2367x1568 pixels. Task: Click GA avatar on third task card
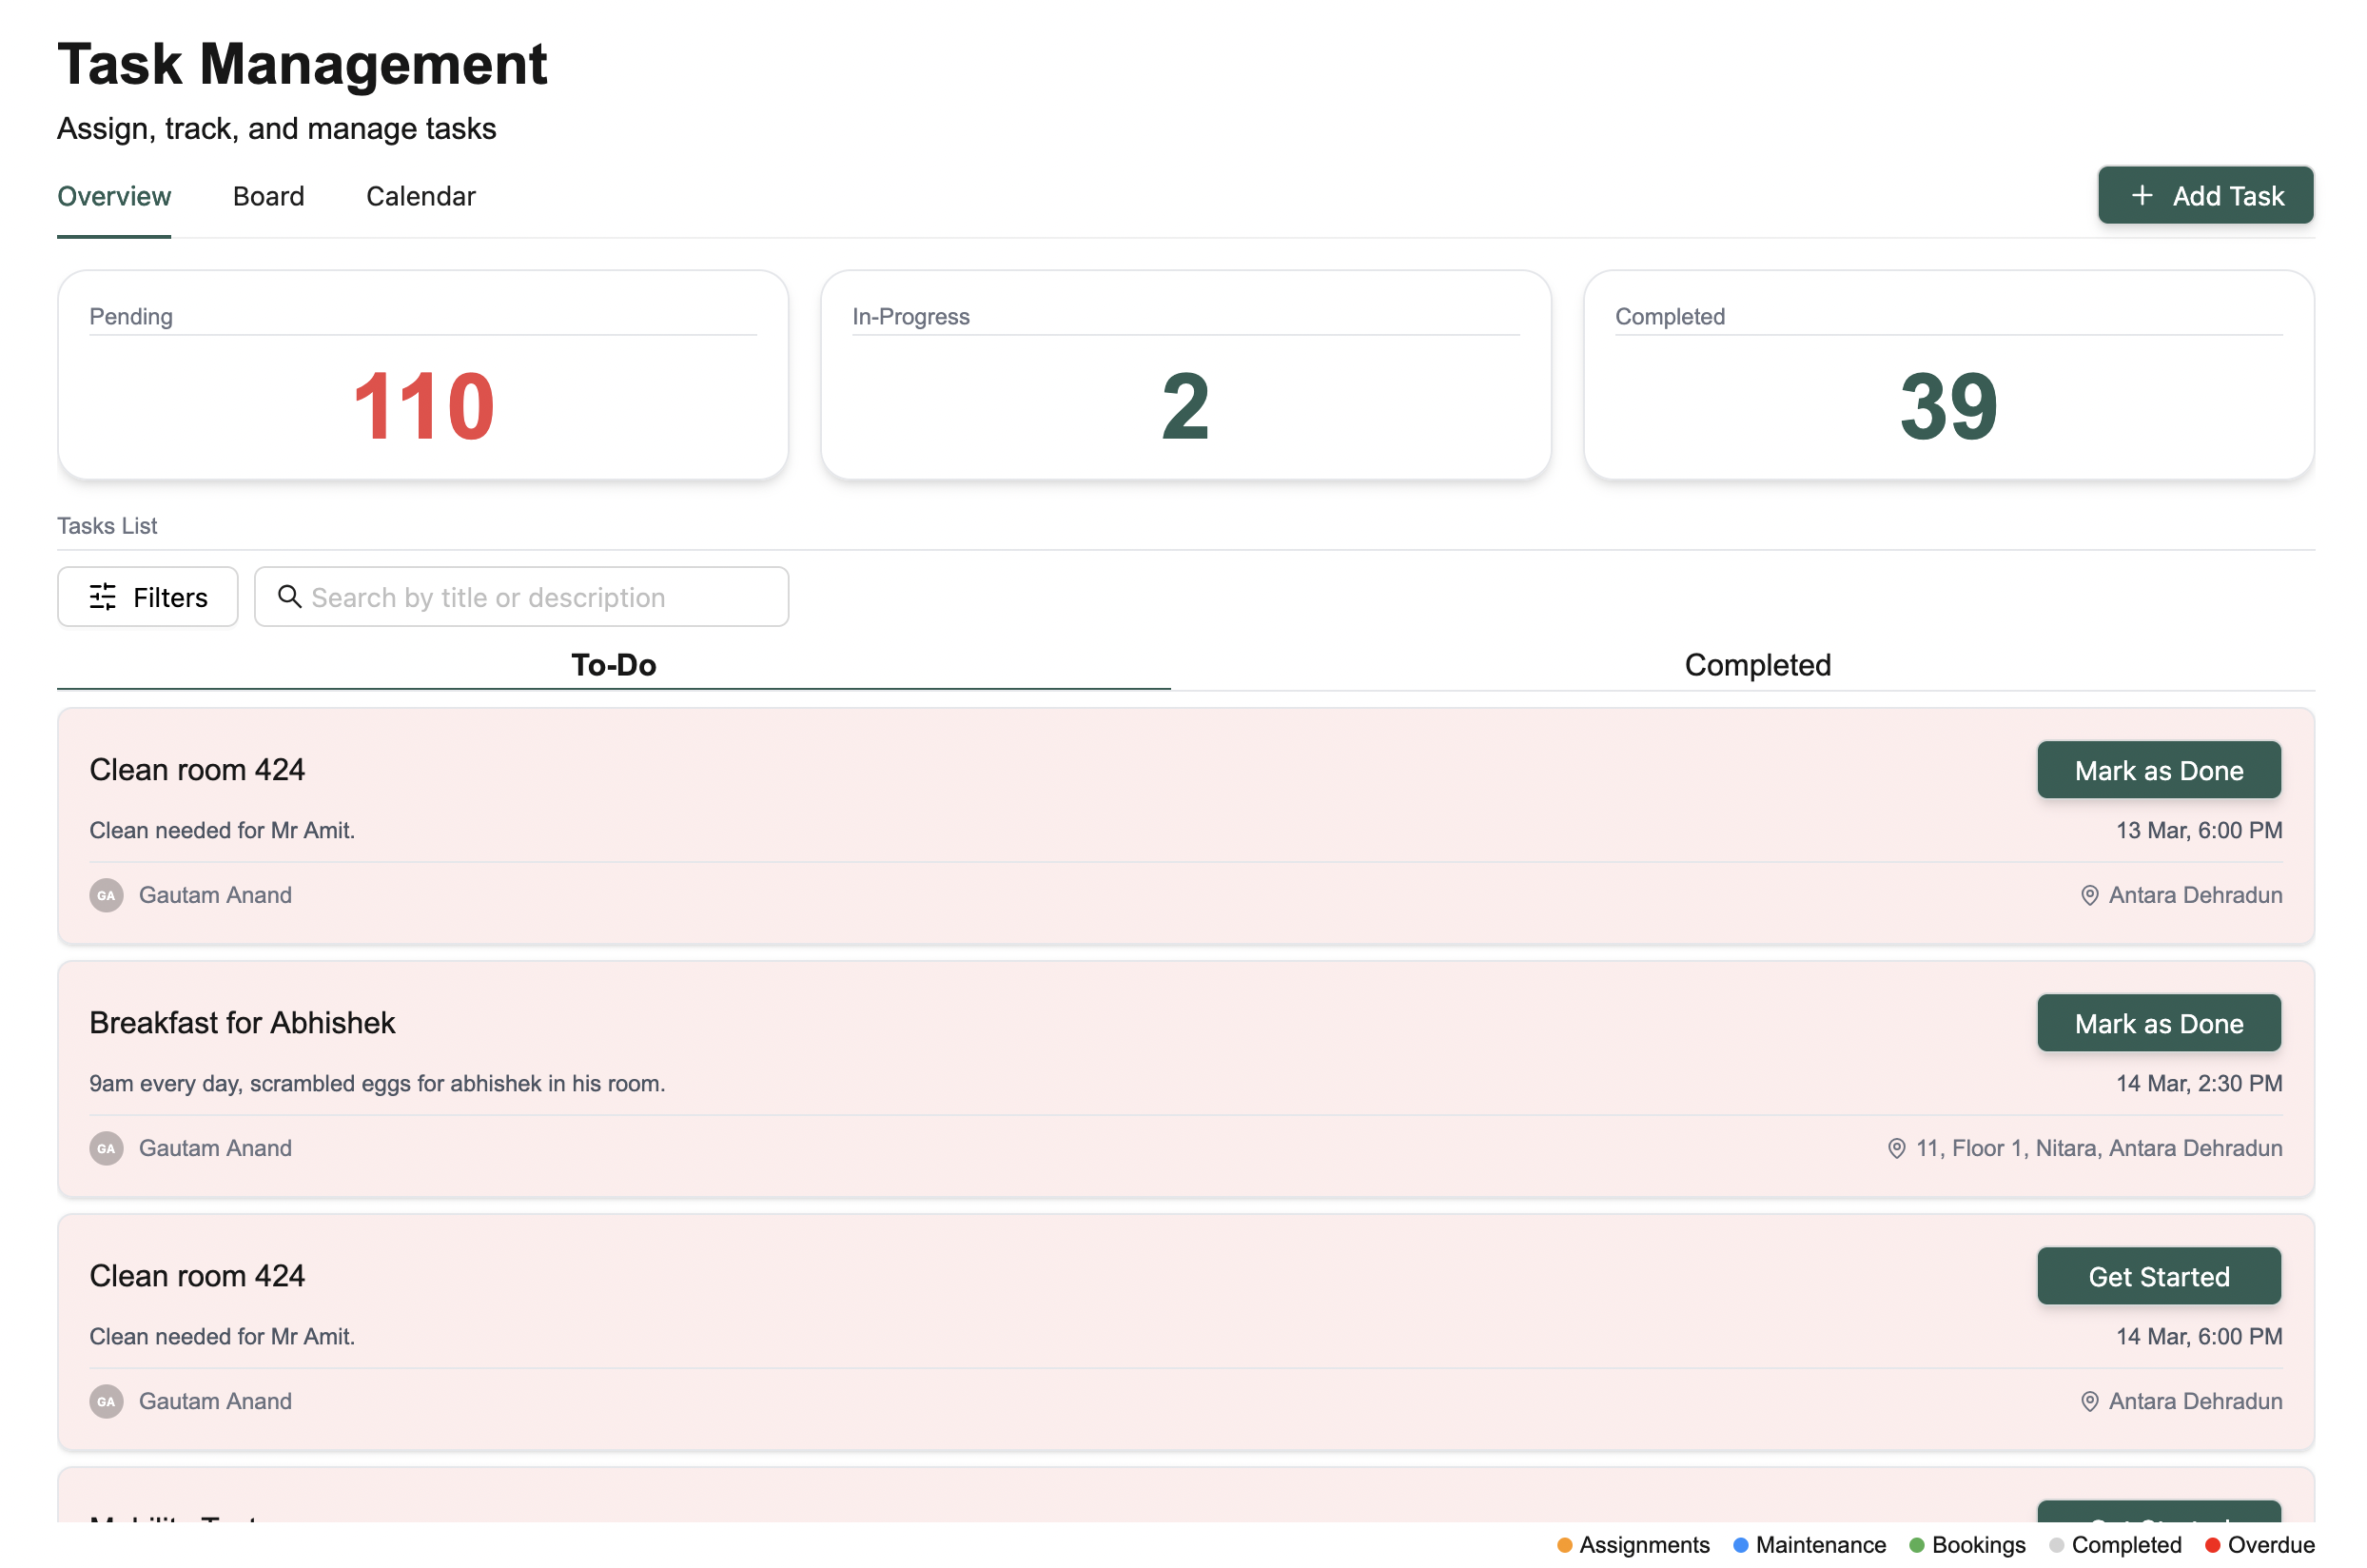click(x=106, y=1401)
